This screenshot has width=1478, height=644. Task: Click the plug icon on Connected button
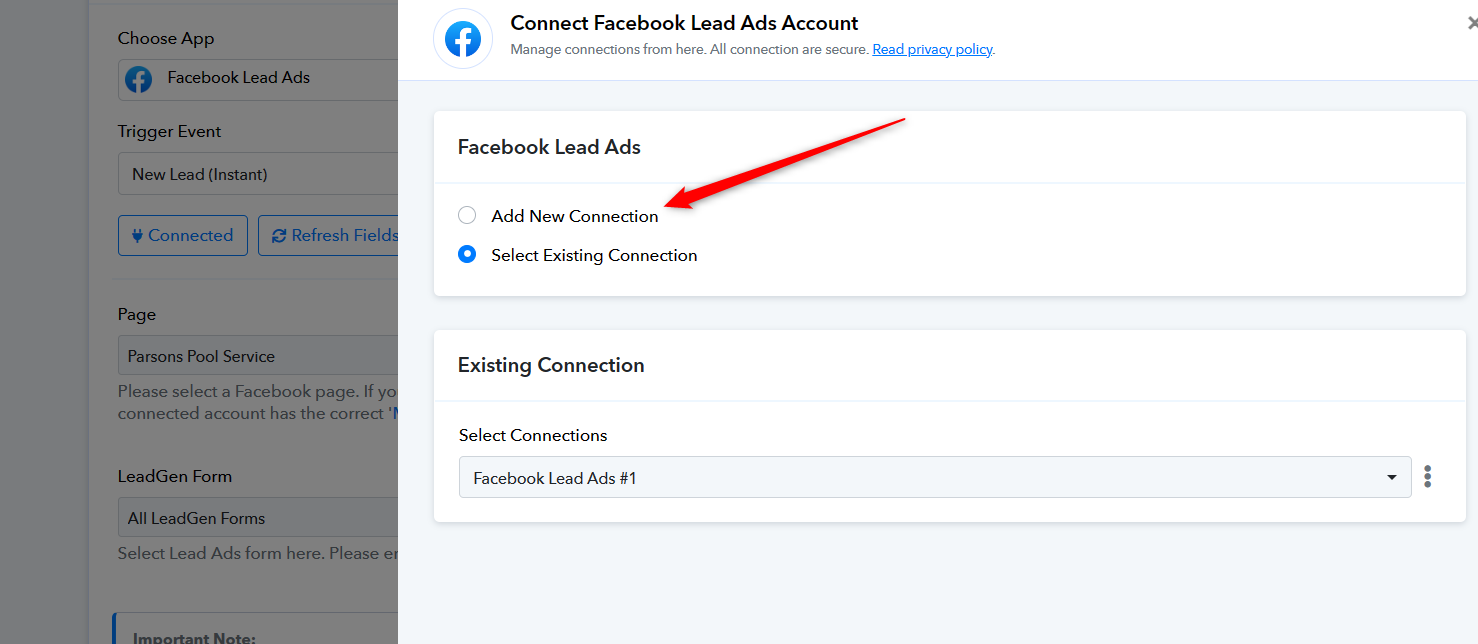[138, 236]
